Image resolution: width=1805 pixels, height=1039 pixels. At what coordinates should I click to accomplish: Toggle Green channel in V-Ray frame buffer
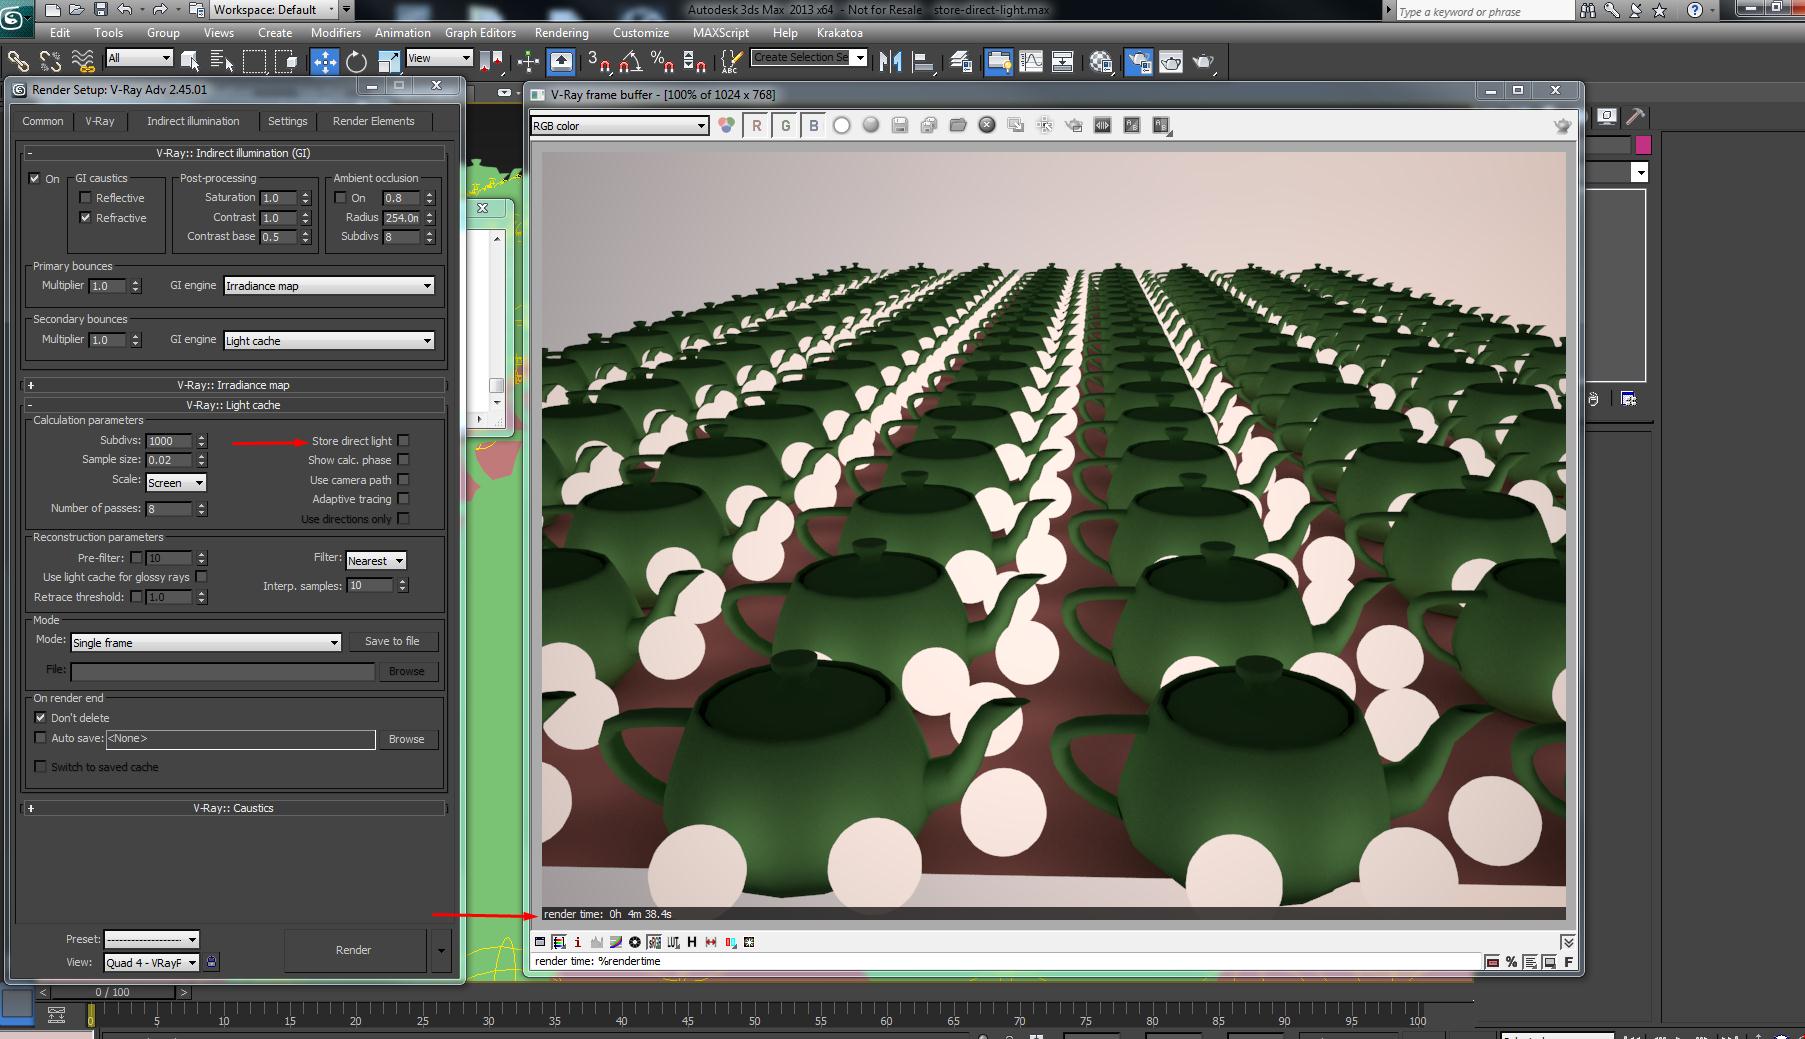786,125
